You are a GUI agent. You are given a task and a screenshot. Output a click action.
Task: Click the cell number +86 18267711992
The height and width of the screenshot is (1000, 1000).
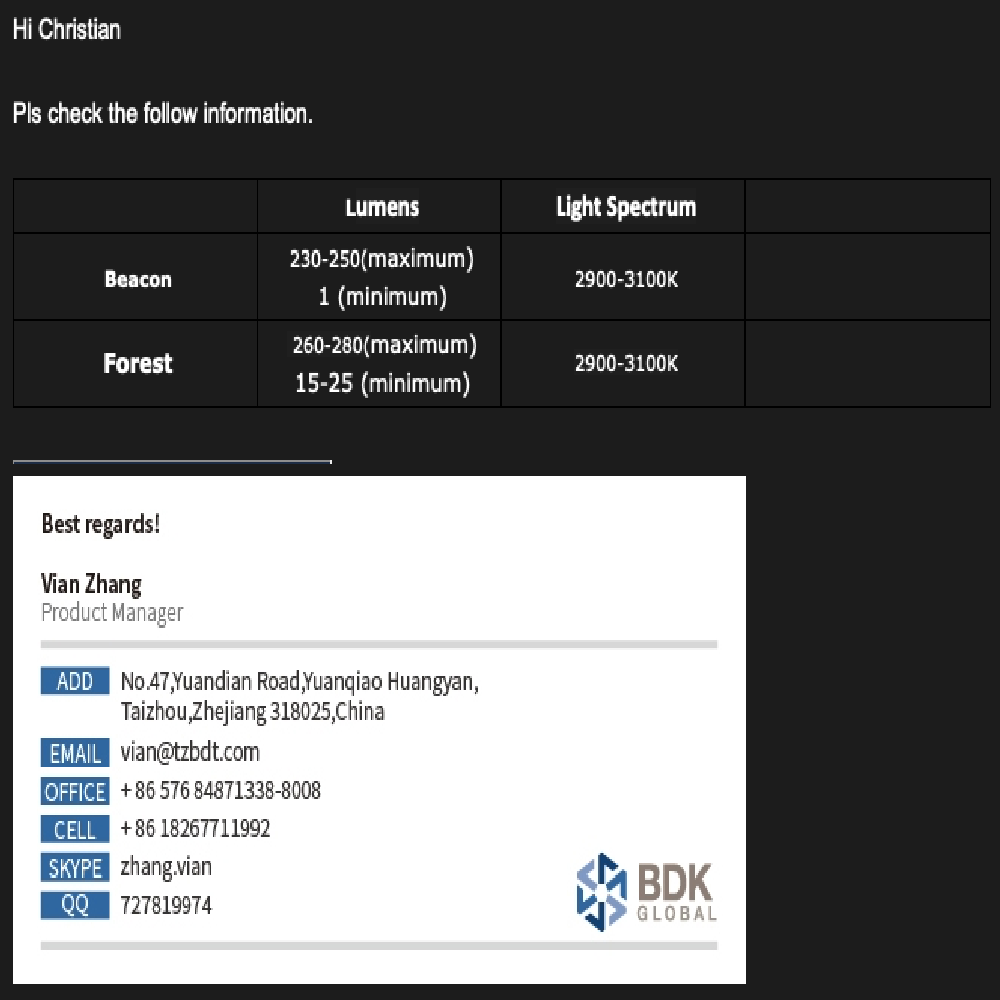[x=195, y=829]
